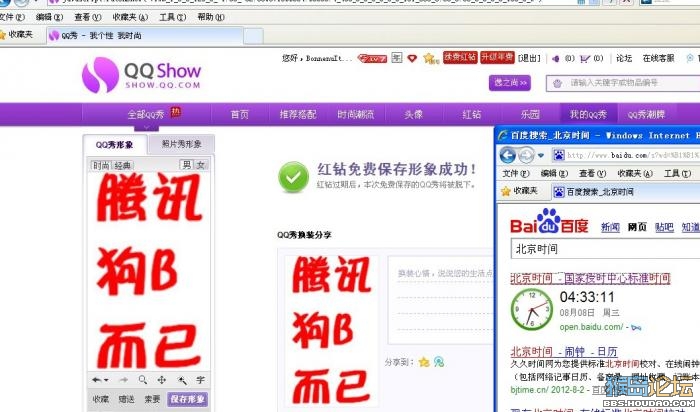The height and width of the screenshot is (412, 700).
Task: Click the QQ Show keyword search field
Action: (623, 83)
